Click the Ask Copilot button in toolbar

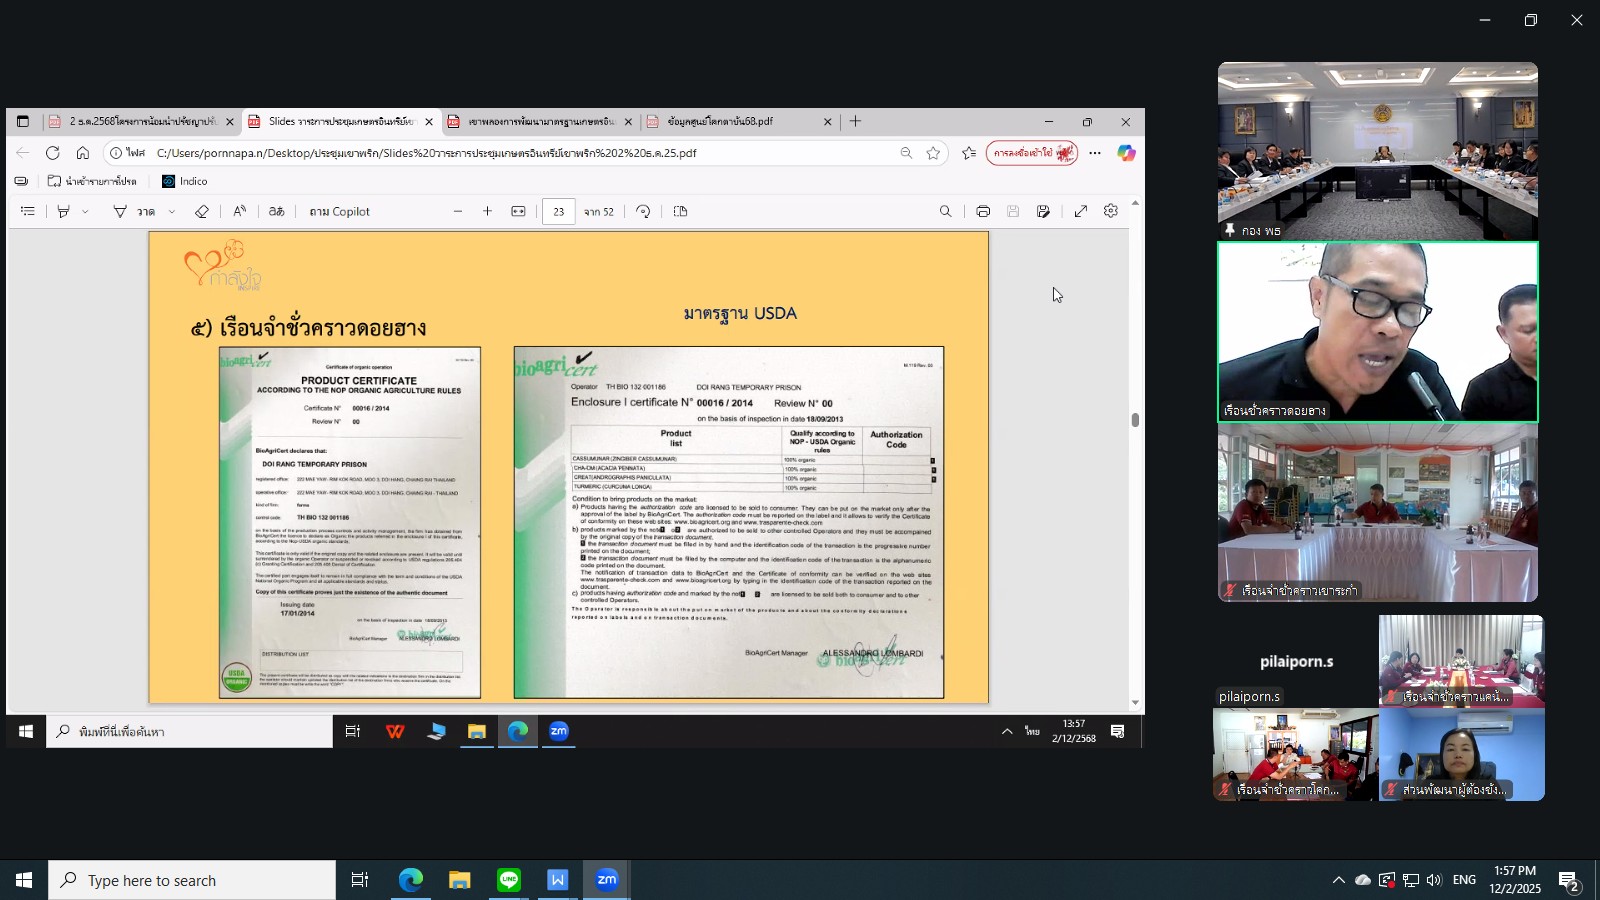click(339, 212)
